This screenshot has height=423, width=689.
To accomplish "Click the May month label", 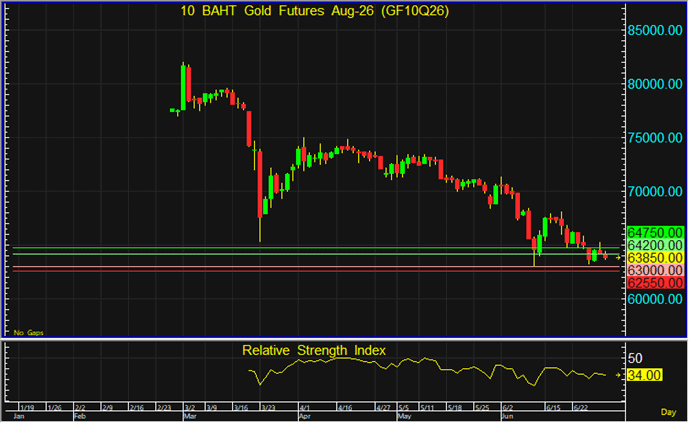I will pos(404,416).
